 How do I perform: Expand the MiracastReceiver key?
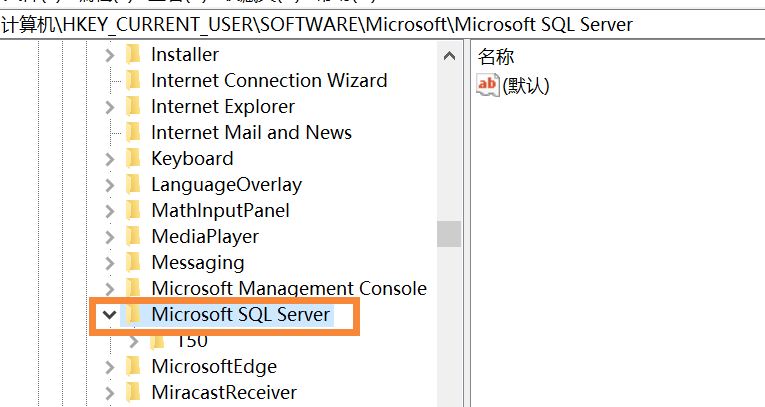click(x=110, y=393)
